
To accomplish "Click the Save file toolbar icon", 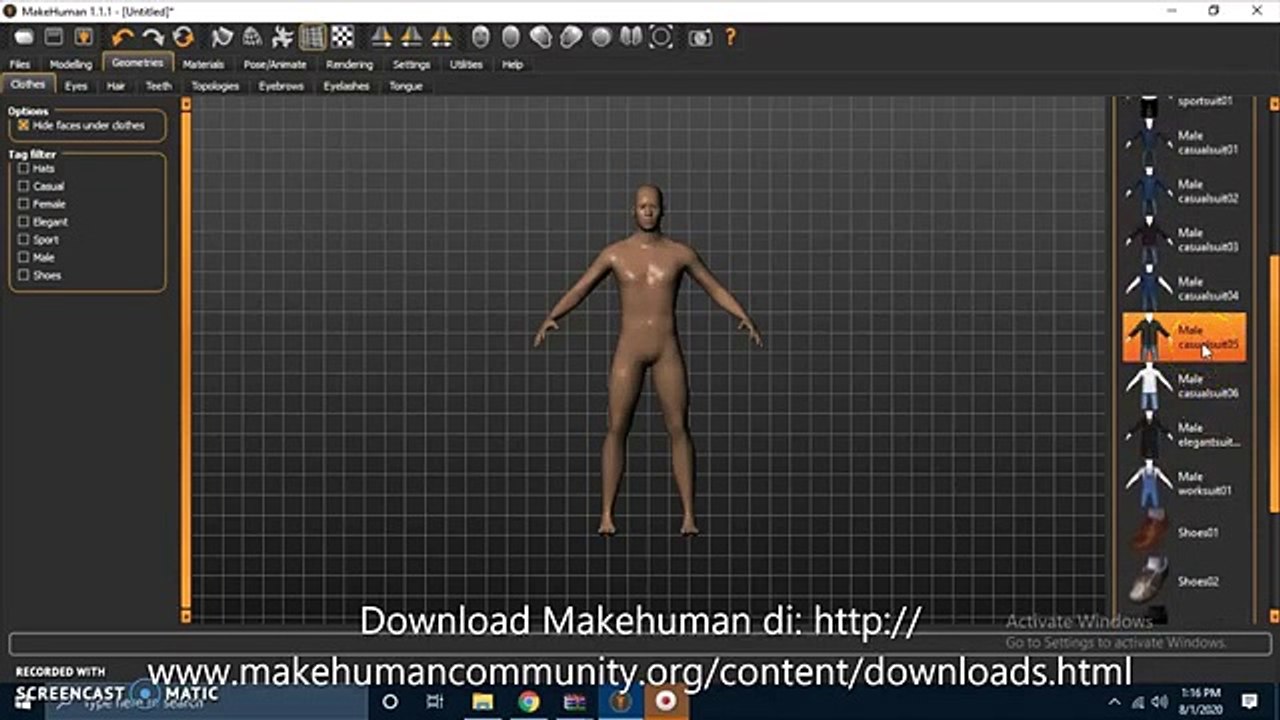I will (84, 38).
